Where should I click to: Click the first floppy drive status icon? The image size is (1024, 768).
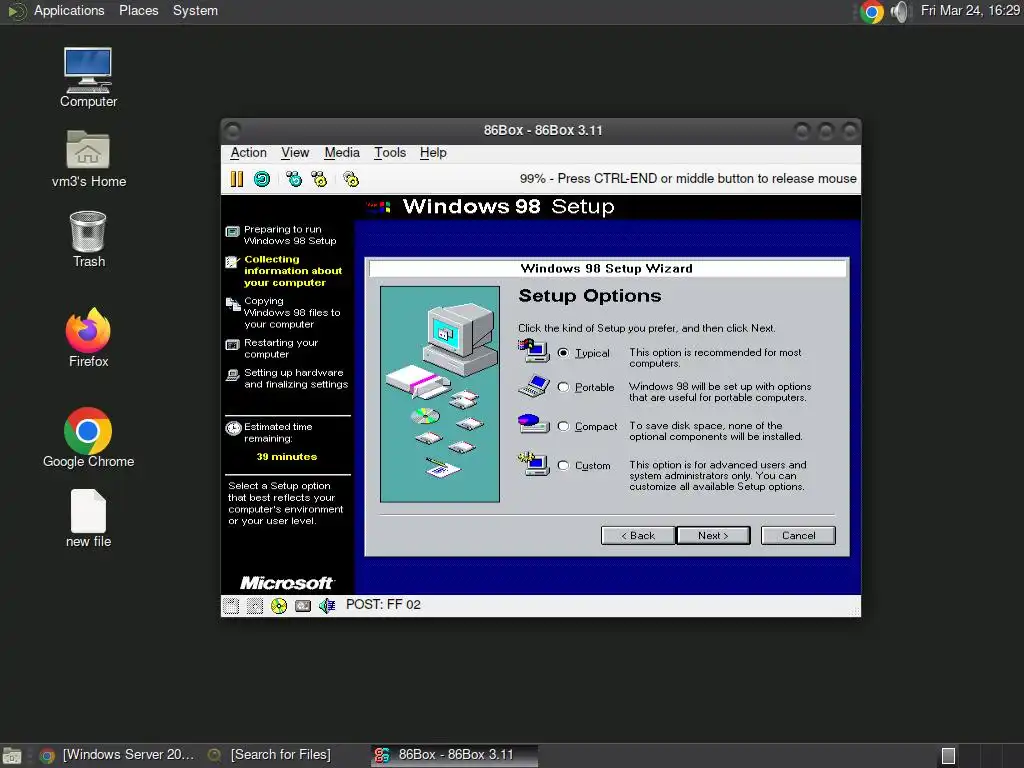point(231,606)
